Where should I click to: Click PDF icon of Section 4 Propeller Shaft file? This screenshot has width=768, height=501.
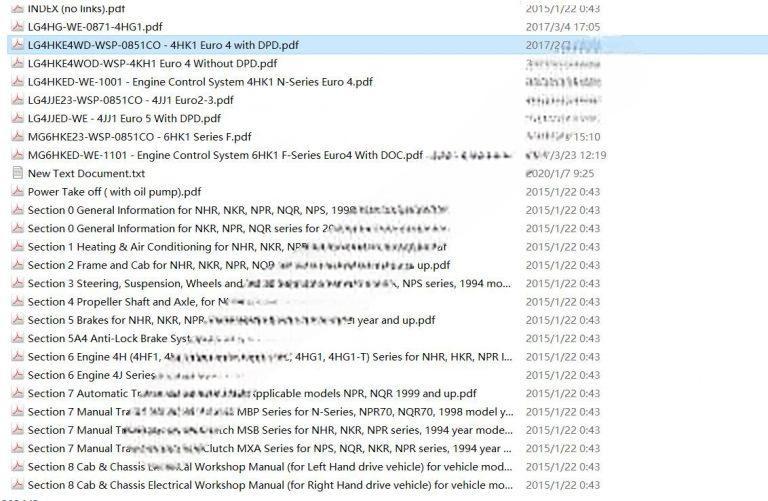tap(18, 302)
